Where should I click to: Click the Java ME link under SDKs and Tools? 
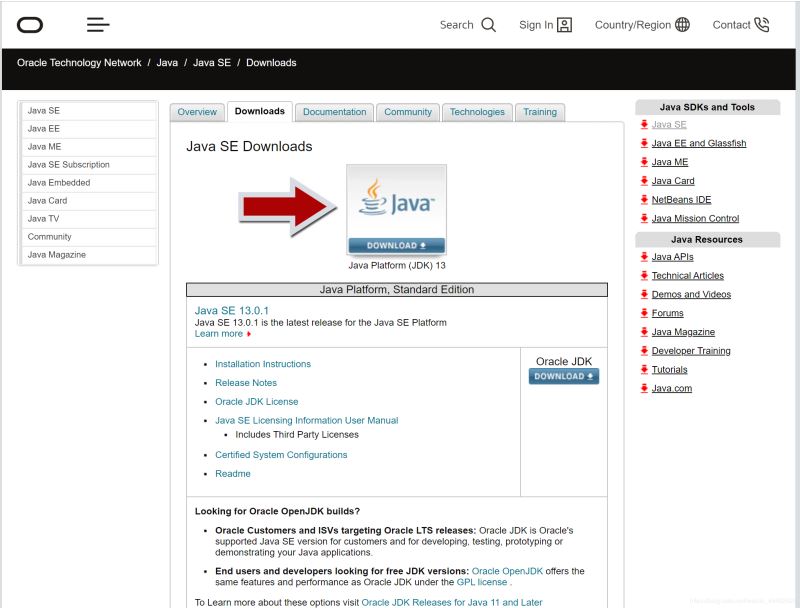[x=669, y=162]
